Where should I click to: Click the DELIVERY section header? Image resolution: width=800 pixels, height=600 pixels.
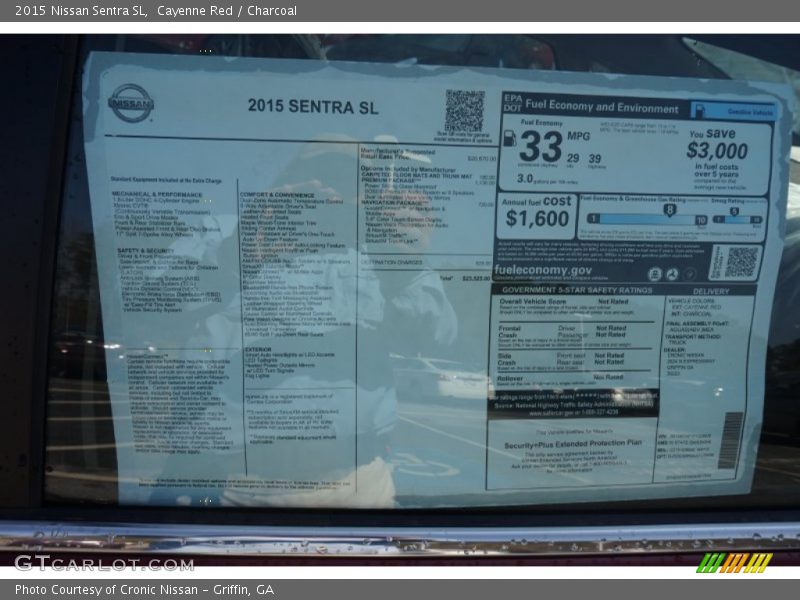(711, 291)
